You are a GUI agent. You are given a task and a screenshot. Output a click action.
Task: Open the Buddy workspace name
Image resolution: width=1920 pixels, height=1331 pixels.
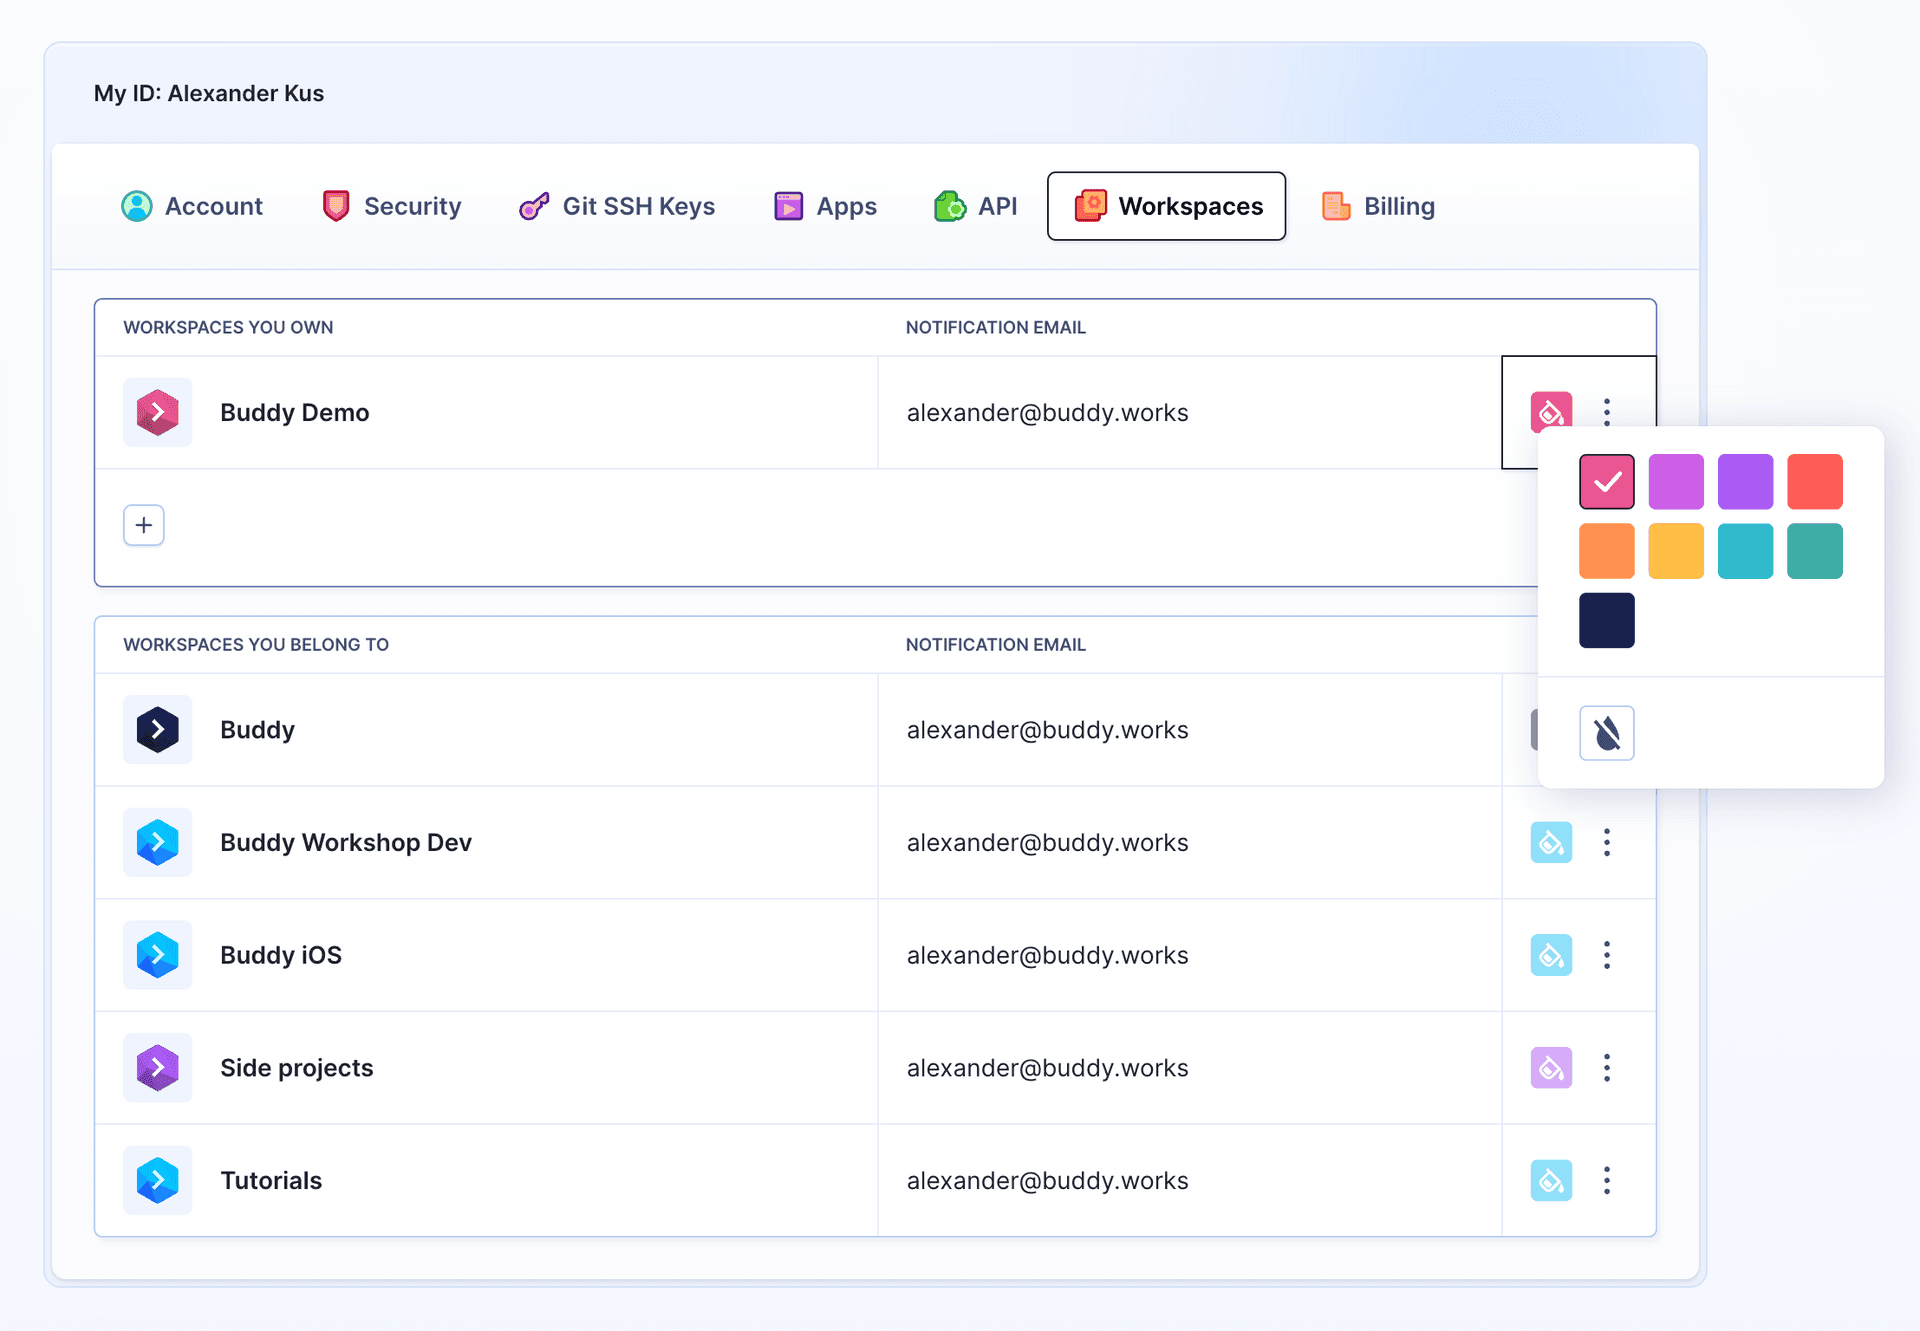[258, 730]
